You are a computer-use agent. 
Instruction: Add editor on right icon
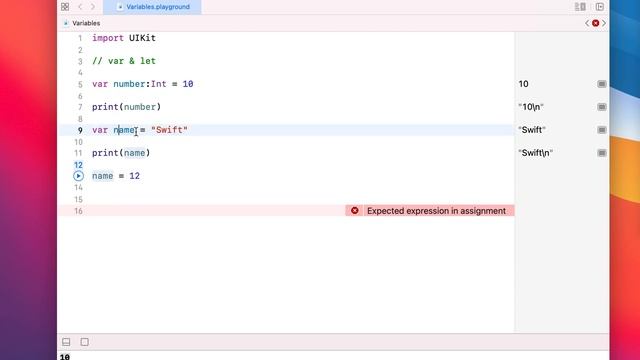coord(600,7)
